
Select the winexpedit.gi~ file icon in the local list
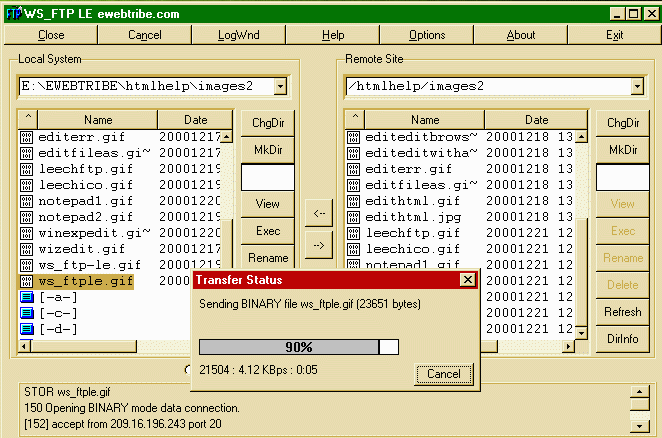[27, 233]
